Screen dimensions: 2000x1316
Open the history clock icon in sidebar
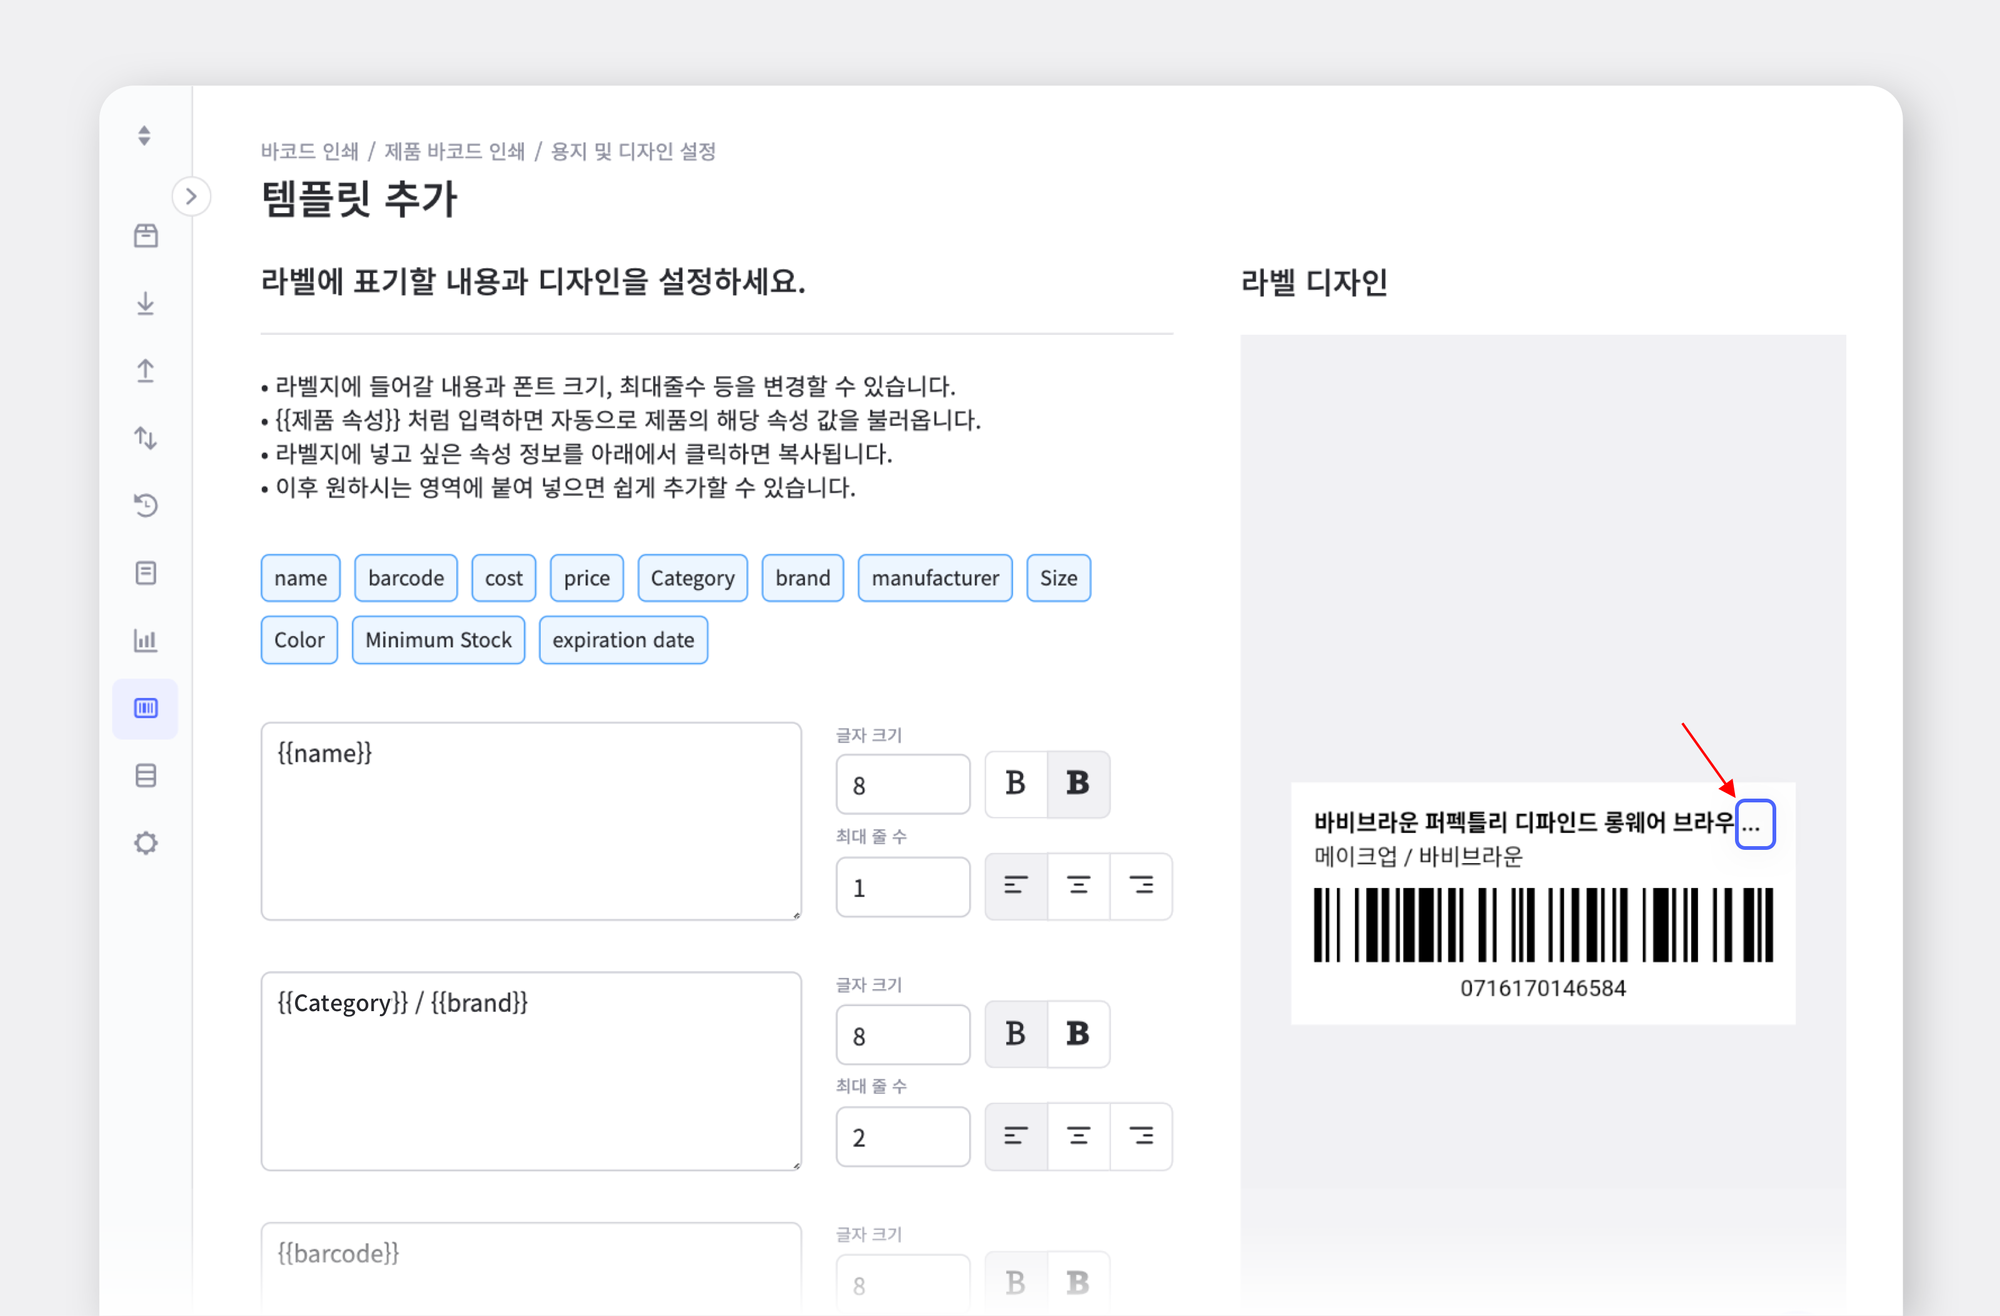coord(146,505)
